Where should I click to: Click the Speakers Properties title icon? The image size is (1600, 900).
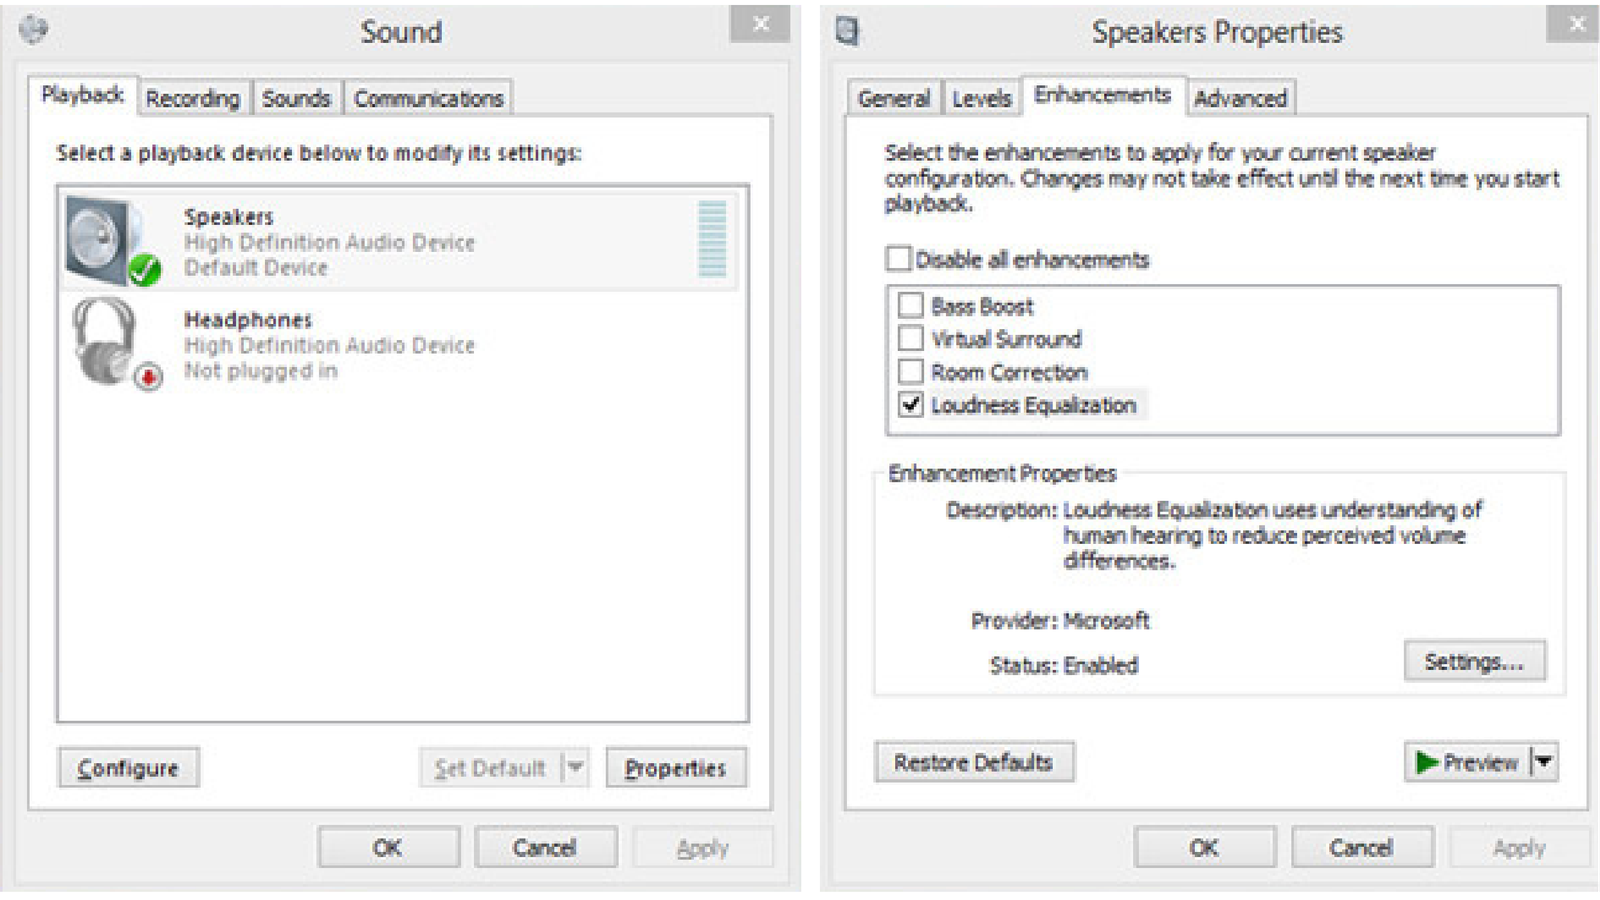pos(847,31)
